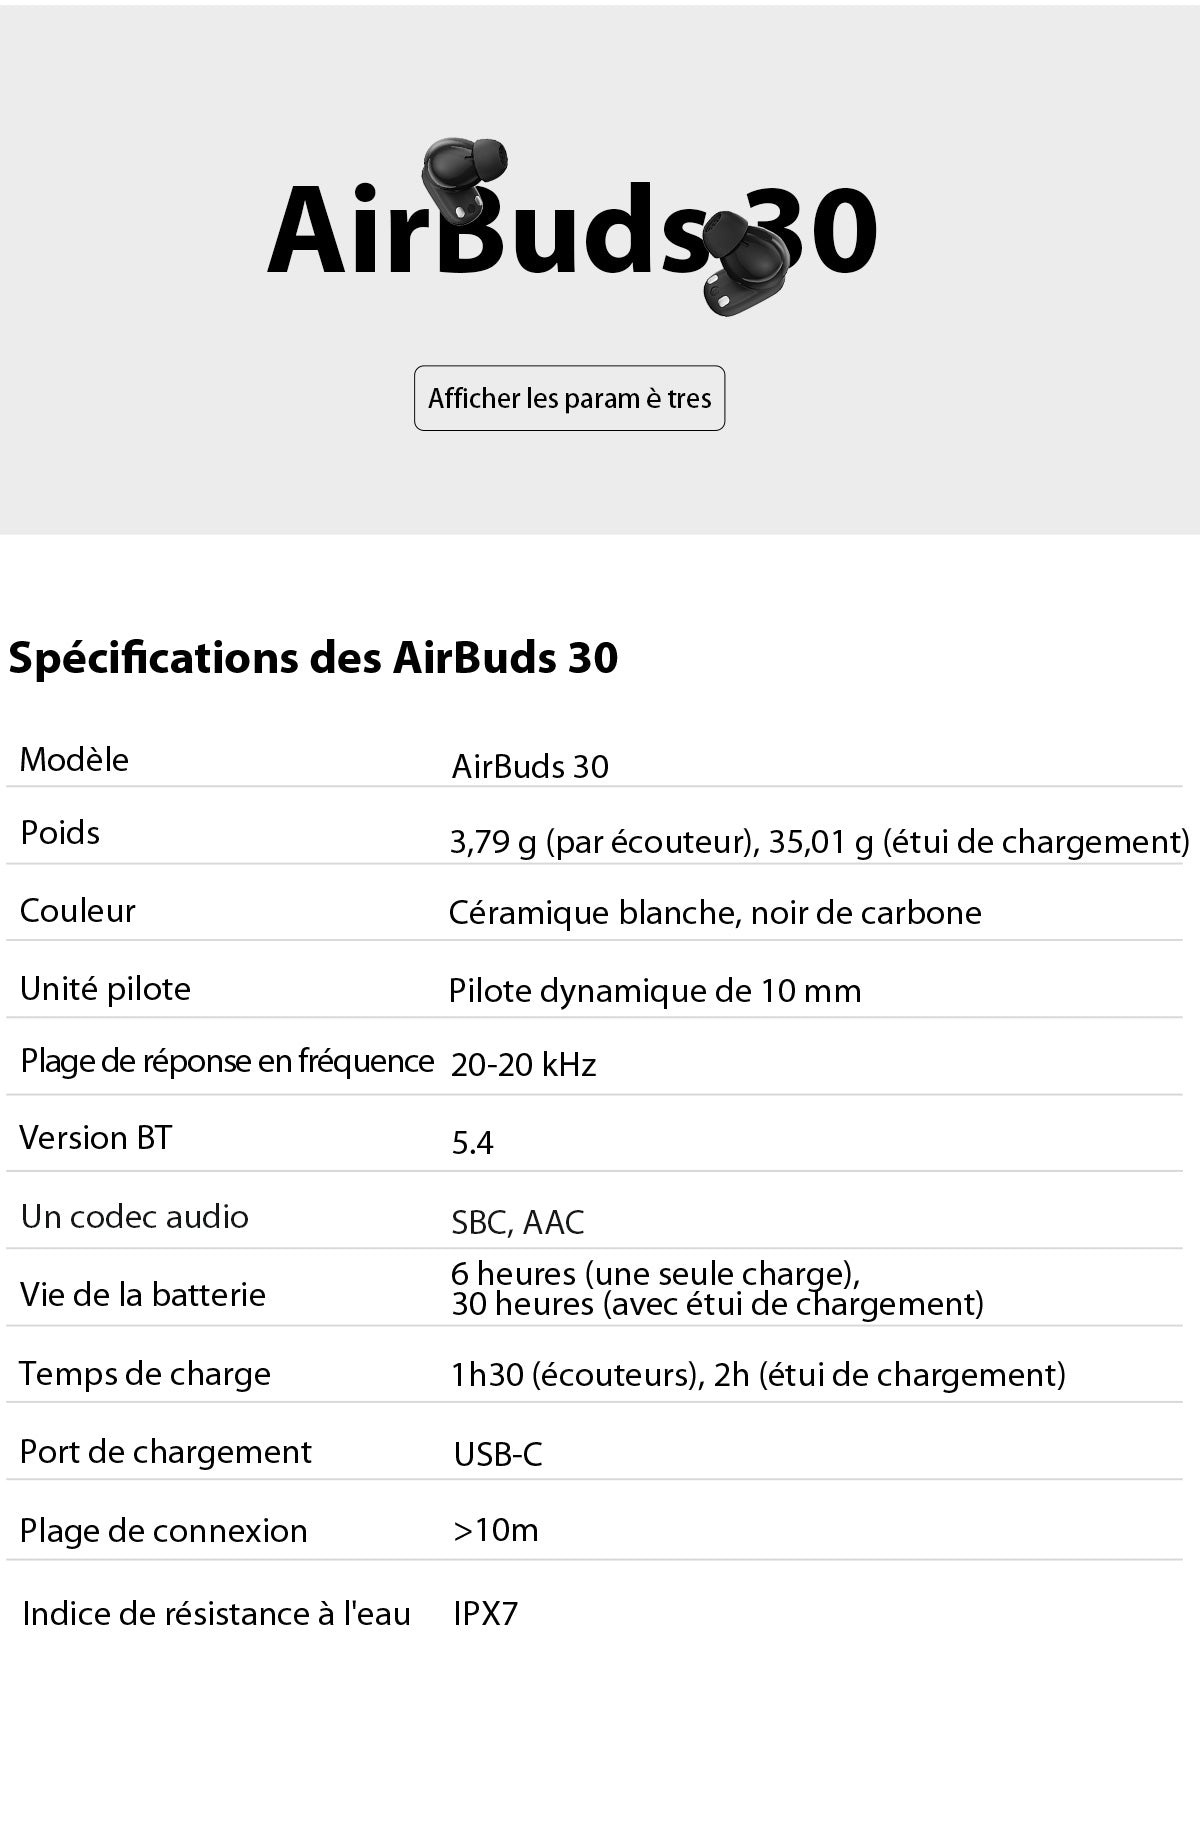Click the "IPX7" water resistance value
Viewport: 1200px width, 1825px height.
pos(486,1614)
